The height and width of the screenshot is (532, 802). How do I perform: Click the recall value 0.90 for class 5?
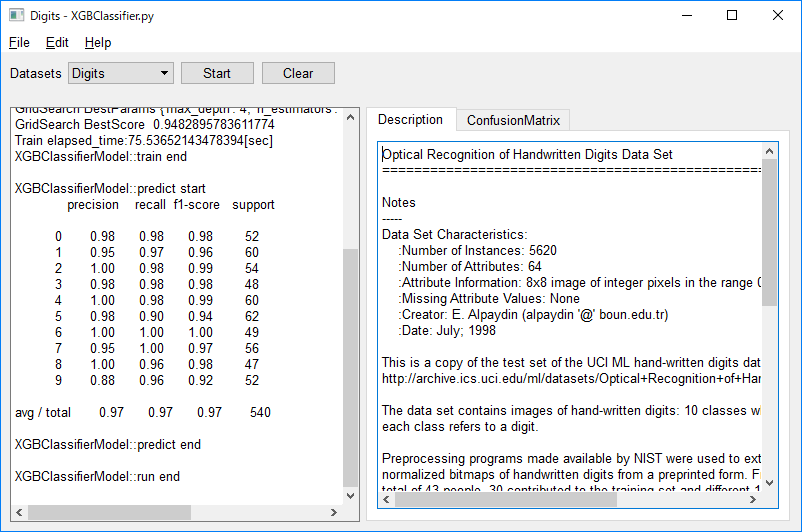pos(151,316)
